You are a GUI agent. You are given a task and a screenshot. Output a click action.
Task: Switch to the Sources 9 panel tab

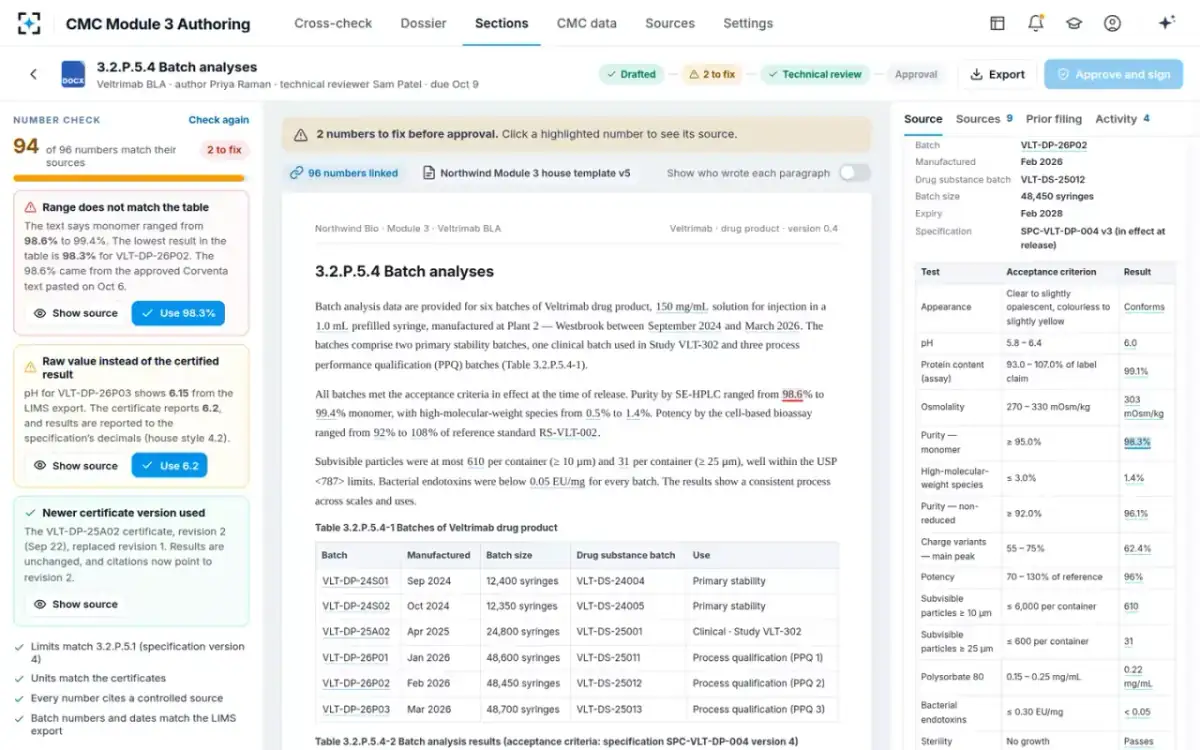[x=984, y=119]
